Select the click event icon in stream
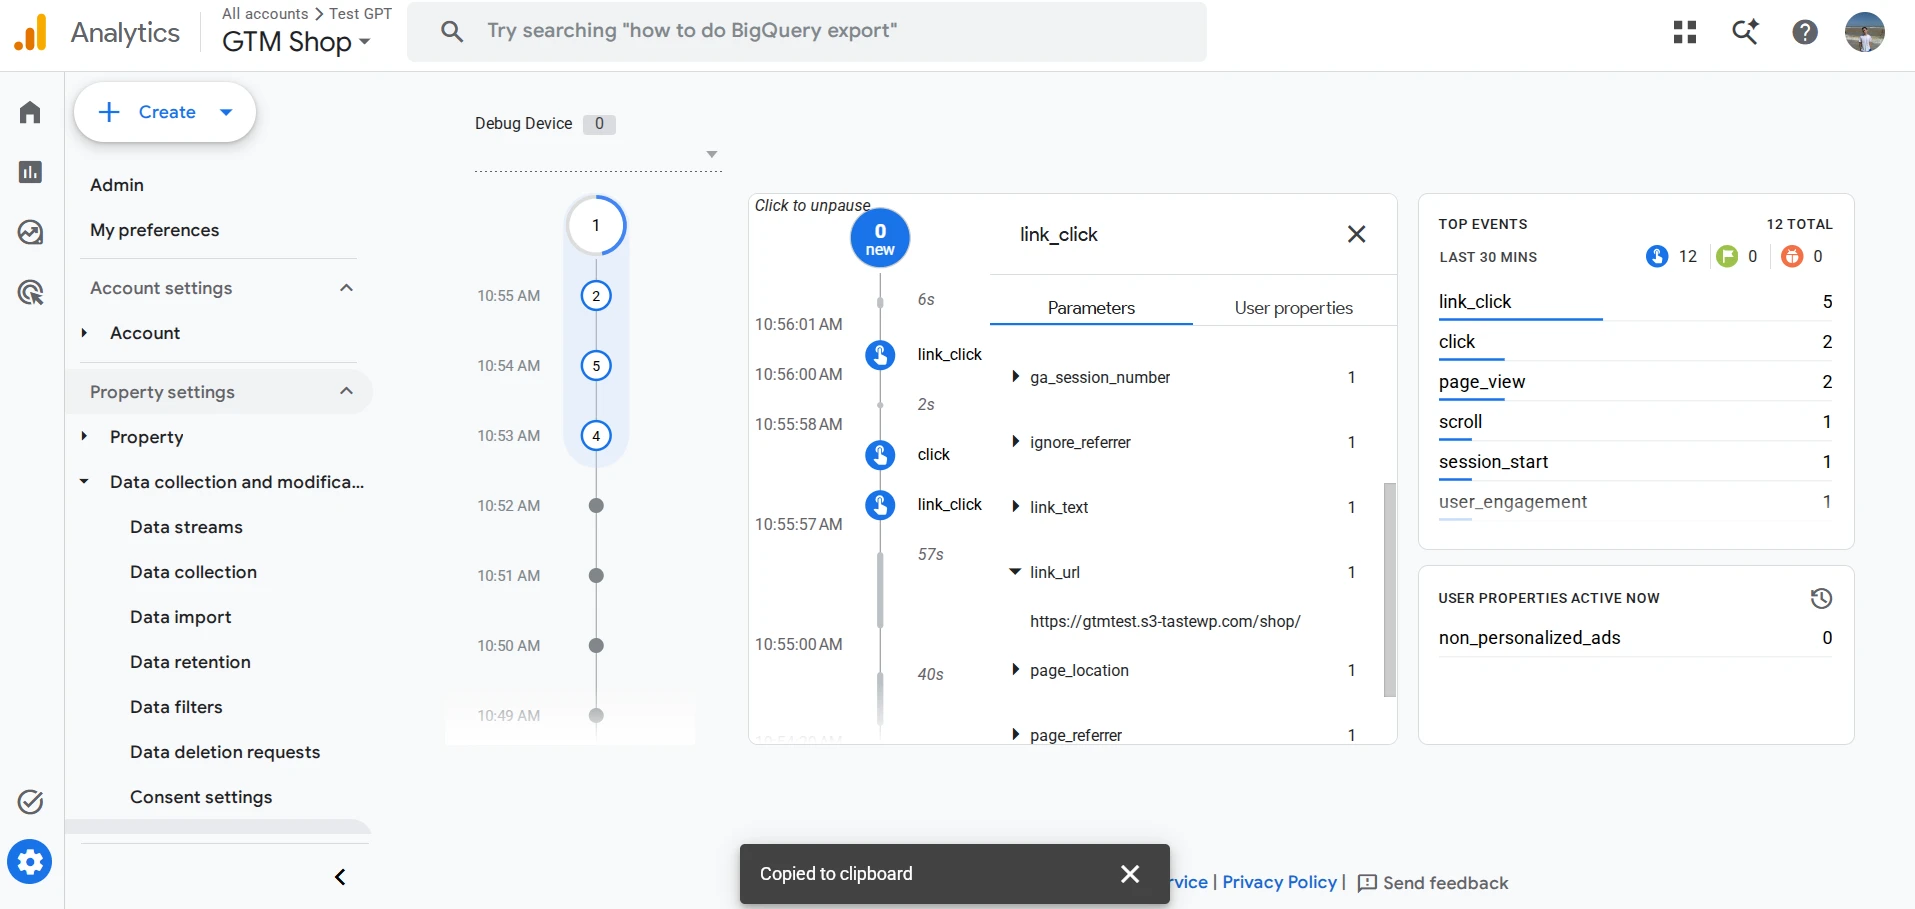This screenshot has height=909, width=1915. click(x=880, y=455)
